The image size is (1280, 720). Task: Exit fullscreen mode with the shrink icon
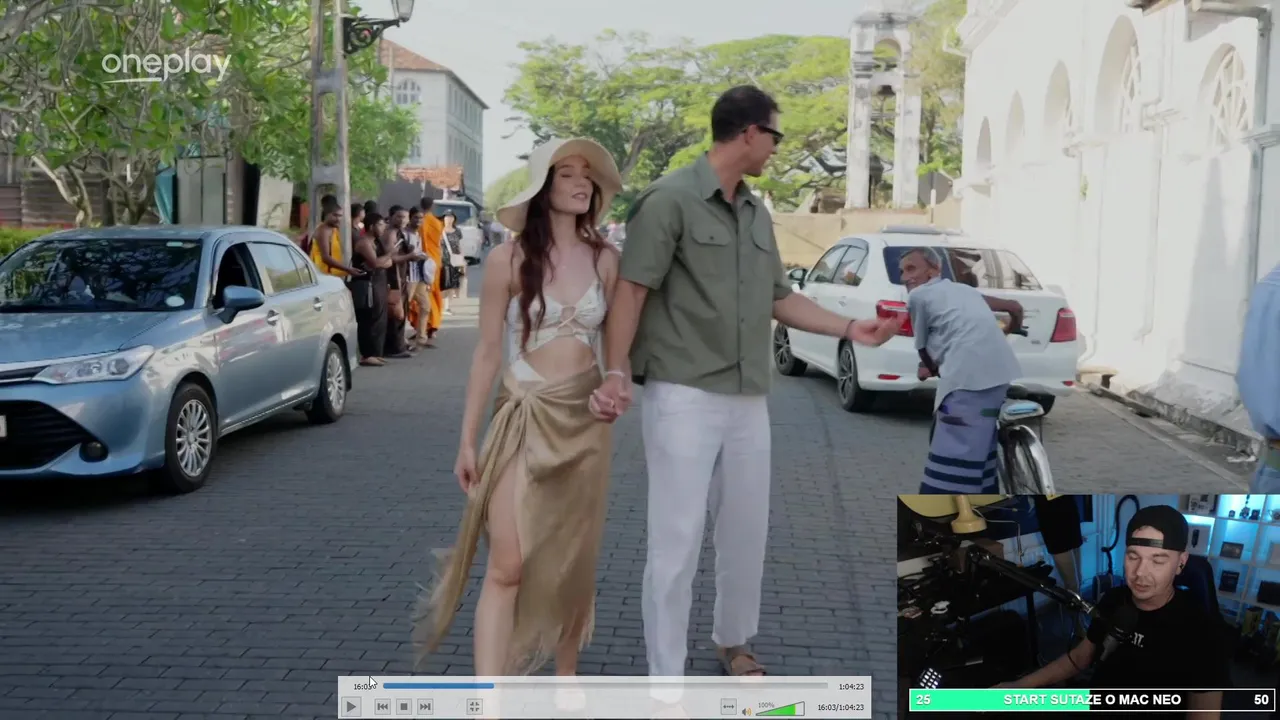point(474,707)
